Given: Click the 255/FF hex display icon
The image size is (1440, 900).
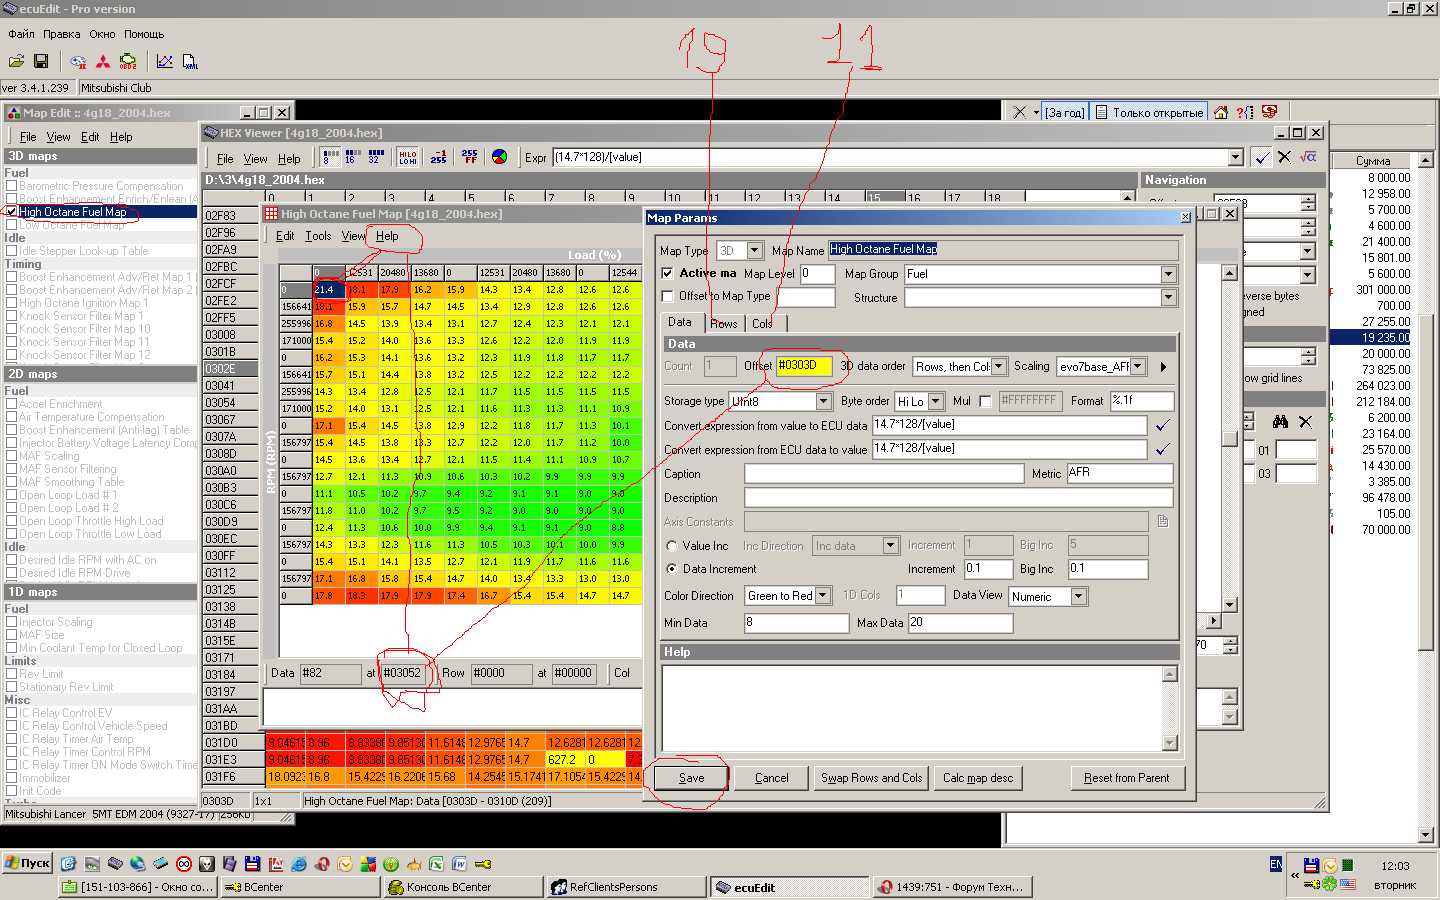Looking at the screenshot, I should point(469,157).
